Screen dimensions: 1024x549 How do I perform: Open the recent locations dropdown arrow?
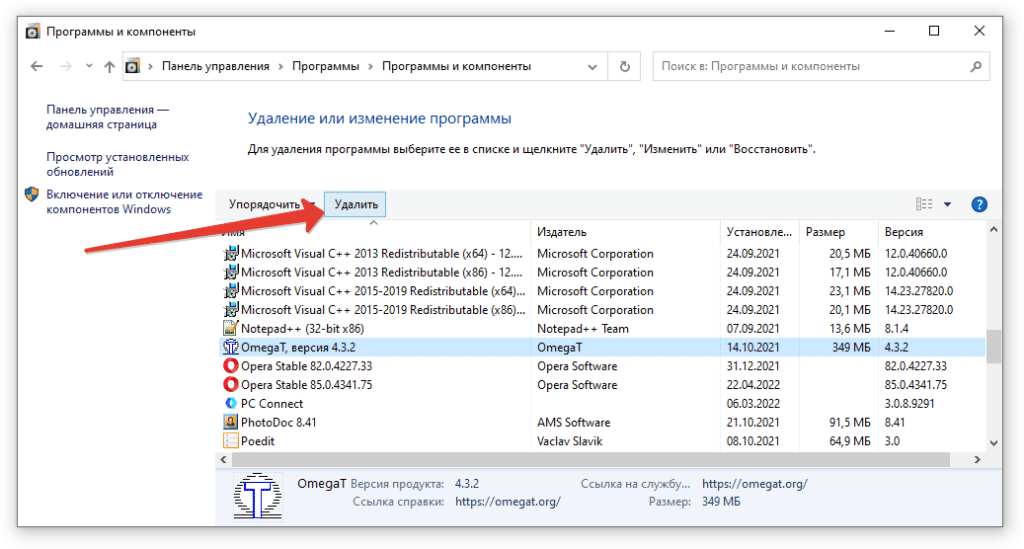[89, 66]
